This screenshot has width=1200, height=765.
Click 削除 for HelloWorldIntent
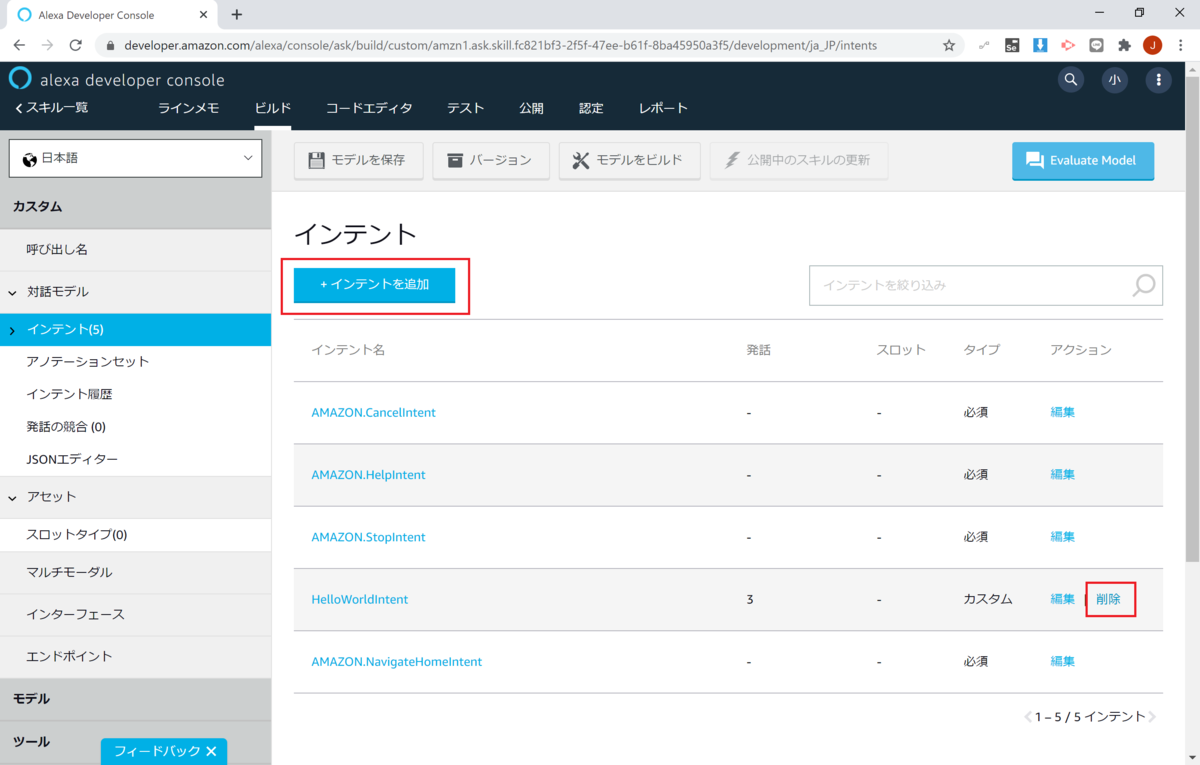click(1108, 599)
